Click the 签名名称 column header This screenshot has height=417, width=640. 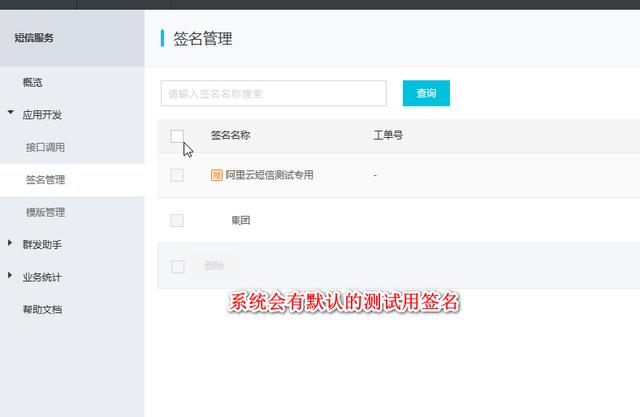point(230,135)
